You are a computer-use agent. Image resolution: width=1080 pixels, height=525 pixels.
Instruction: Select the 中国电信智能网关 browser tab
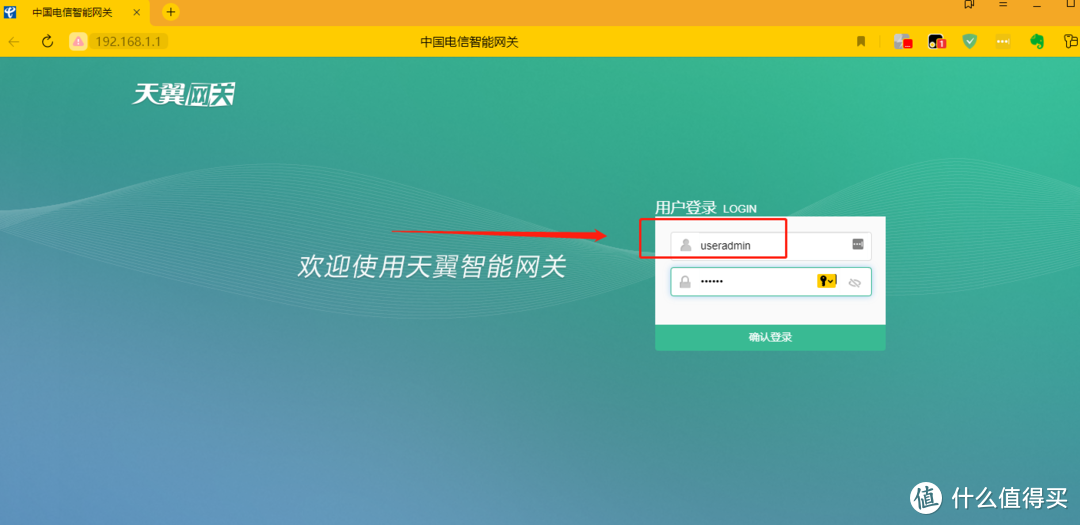click(74, 12)
